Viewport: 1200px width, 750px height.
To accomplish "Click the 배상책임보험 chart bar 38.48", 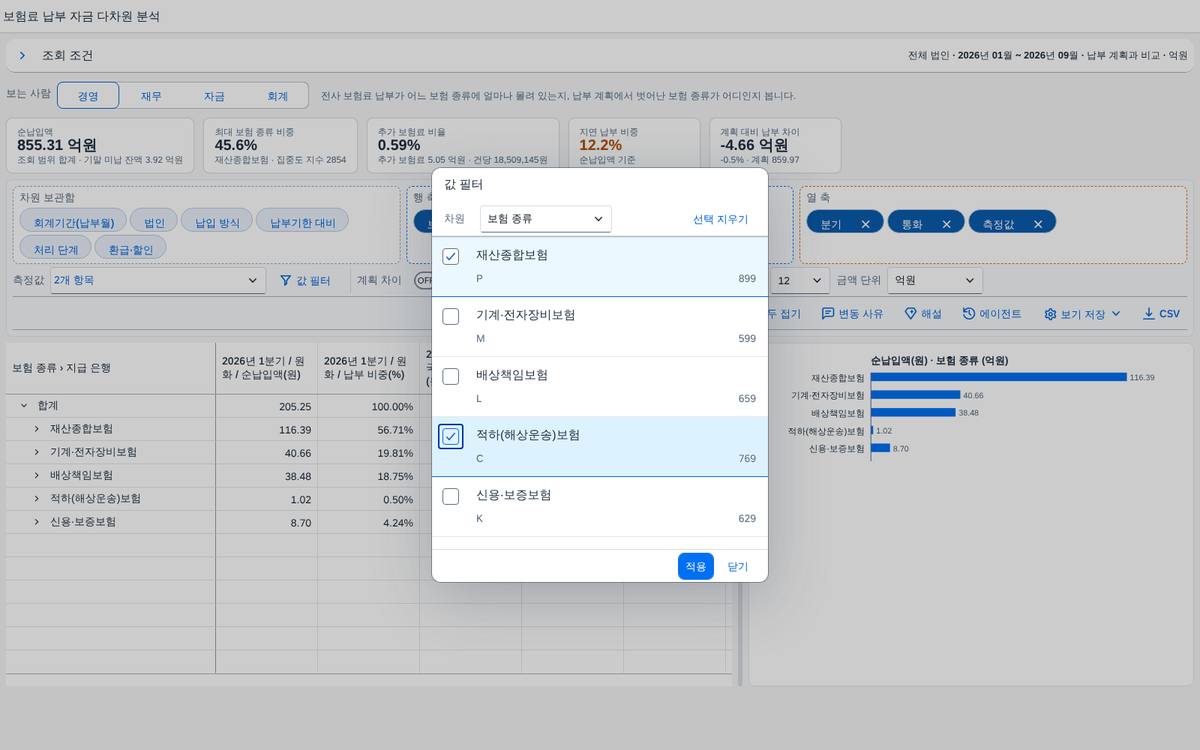I will (x=913, y=412).
